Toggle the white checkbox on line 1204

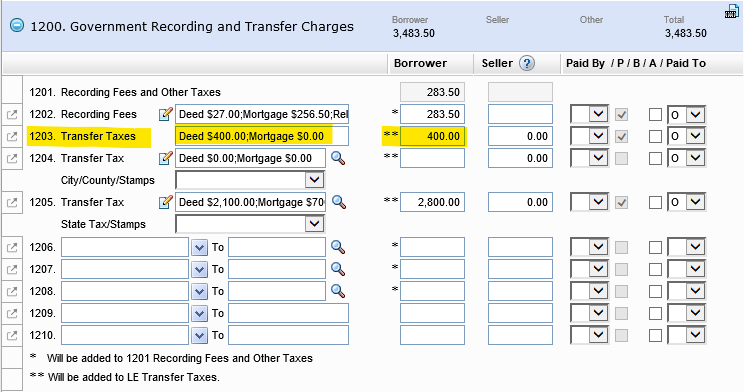655,159
